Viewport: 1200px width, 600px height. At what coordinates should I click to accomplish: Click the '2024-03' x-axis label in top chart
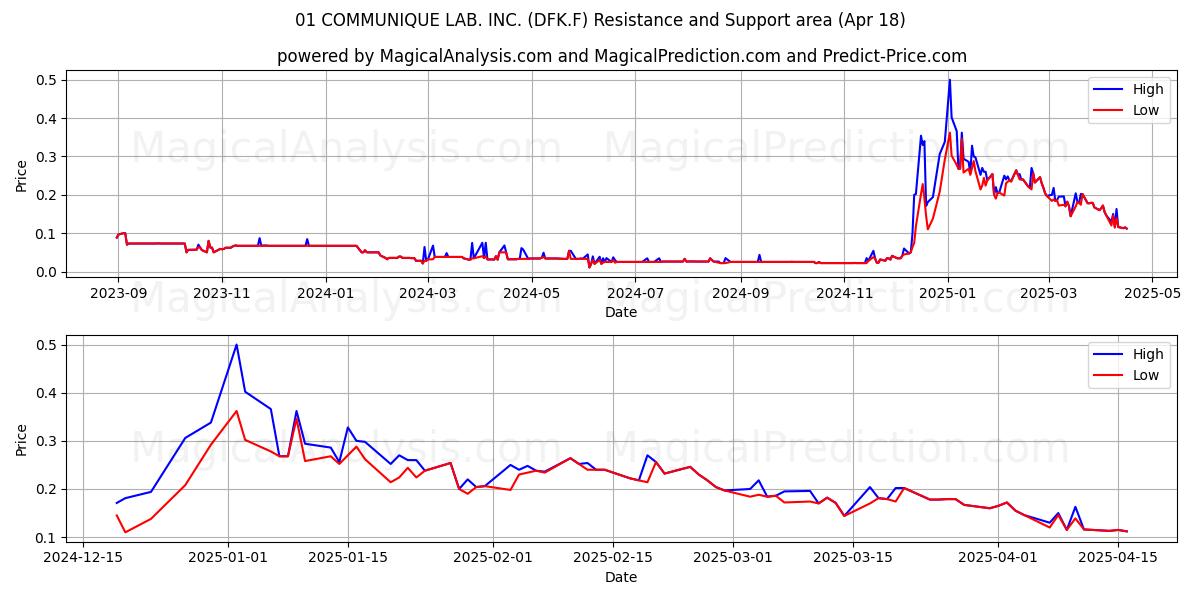tap(429, 293)
